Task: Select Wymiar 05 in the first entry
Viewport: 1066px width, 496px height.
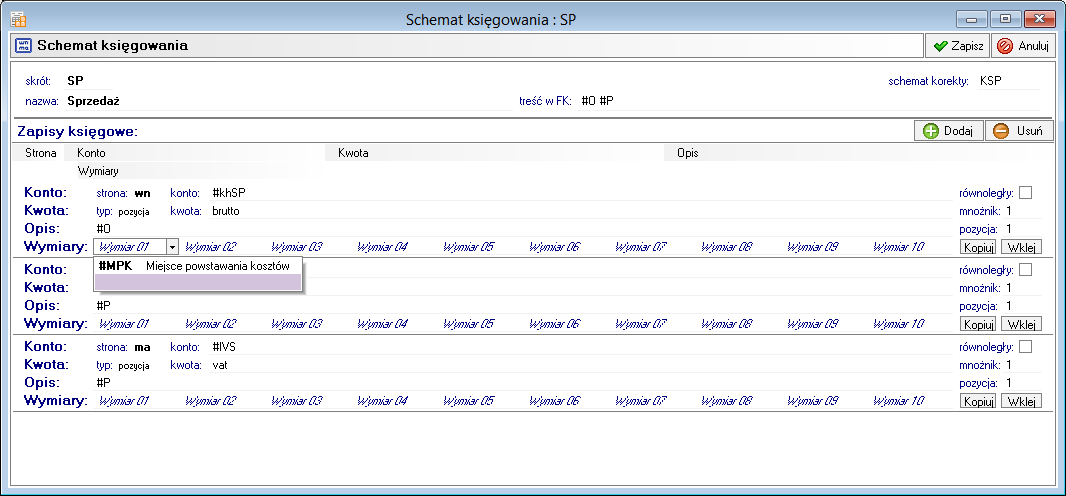Action: [468, 247]
